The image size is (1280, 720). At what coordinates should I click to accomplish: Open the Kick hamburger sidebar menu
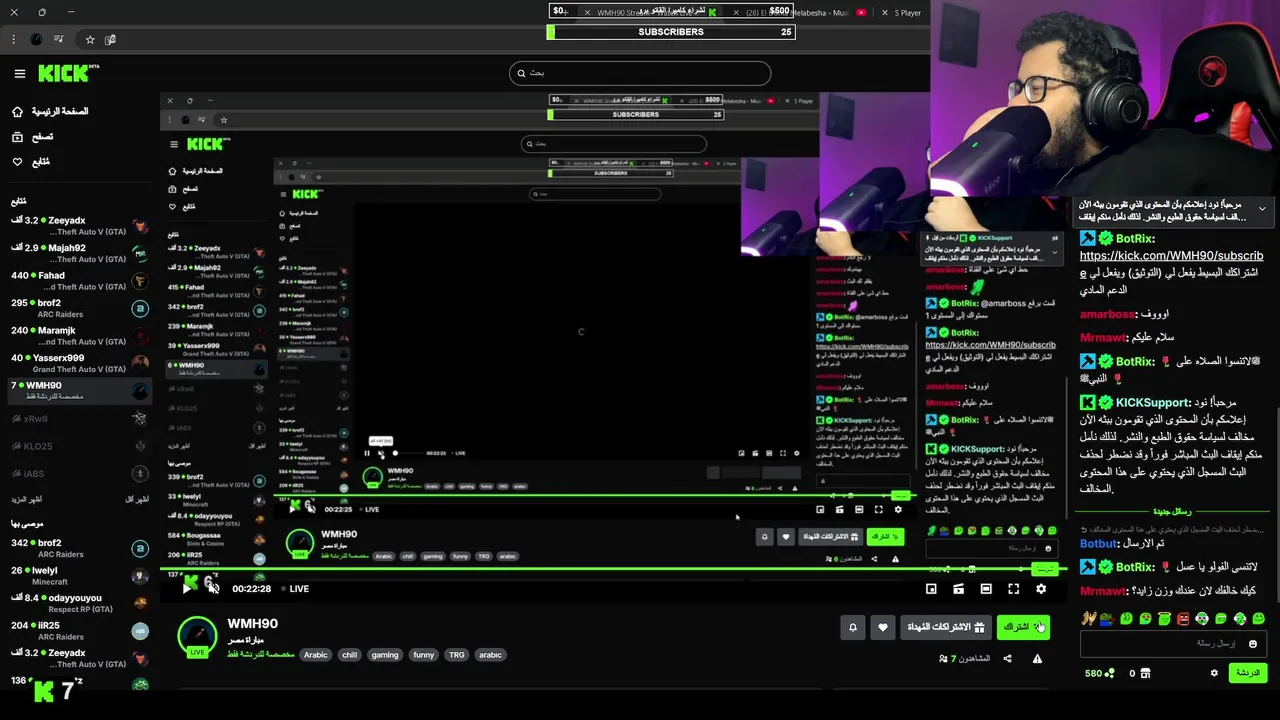(x=19, y=73)
